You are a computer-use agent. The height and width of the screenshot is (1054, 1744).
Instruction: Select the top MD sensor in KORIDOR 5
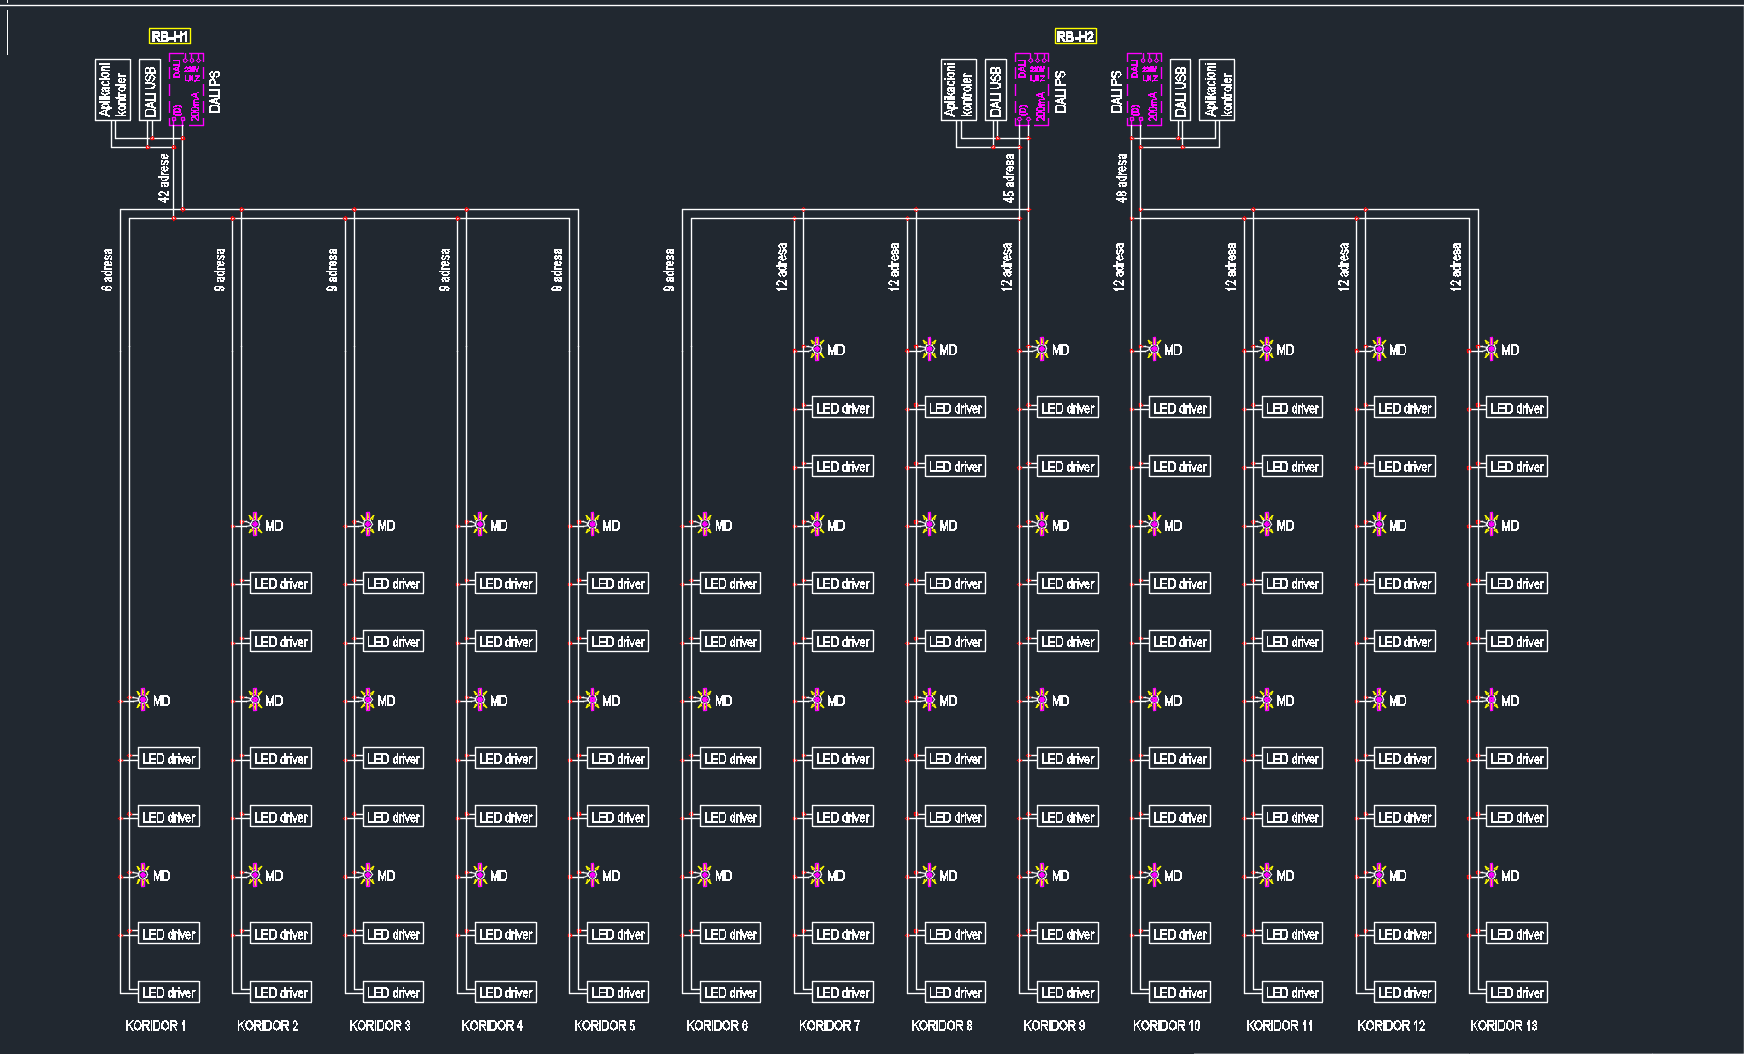pos(593,525)
